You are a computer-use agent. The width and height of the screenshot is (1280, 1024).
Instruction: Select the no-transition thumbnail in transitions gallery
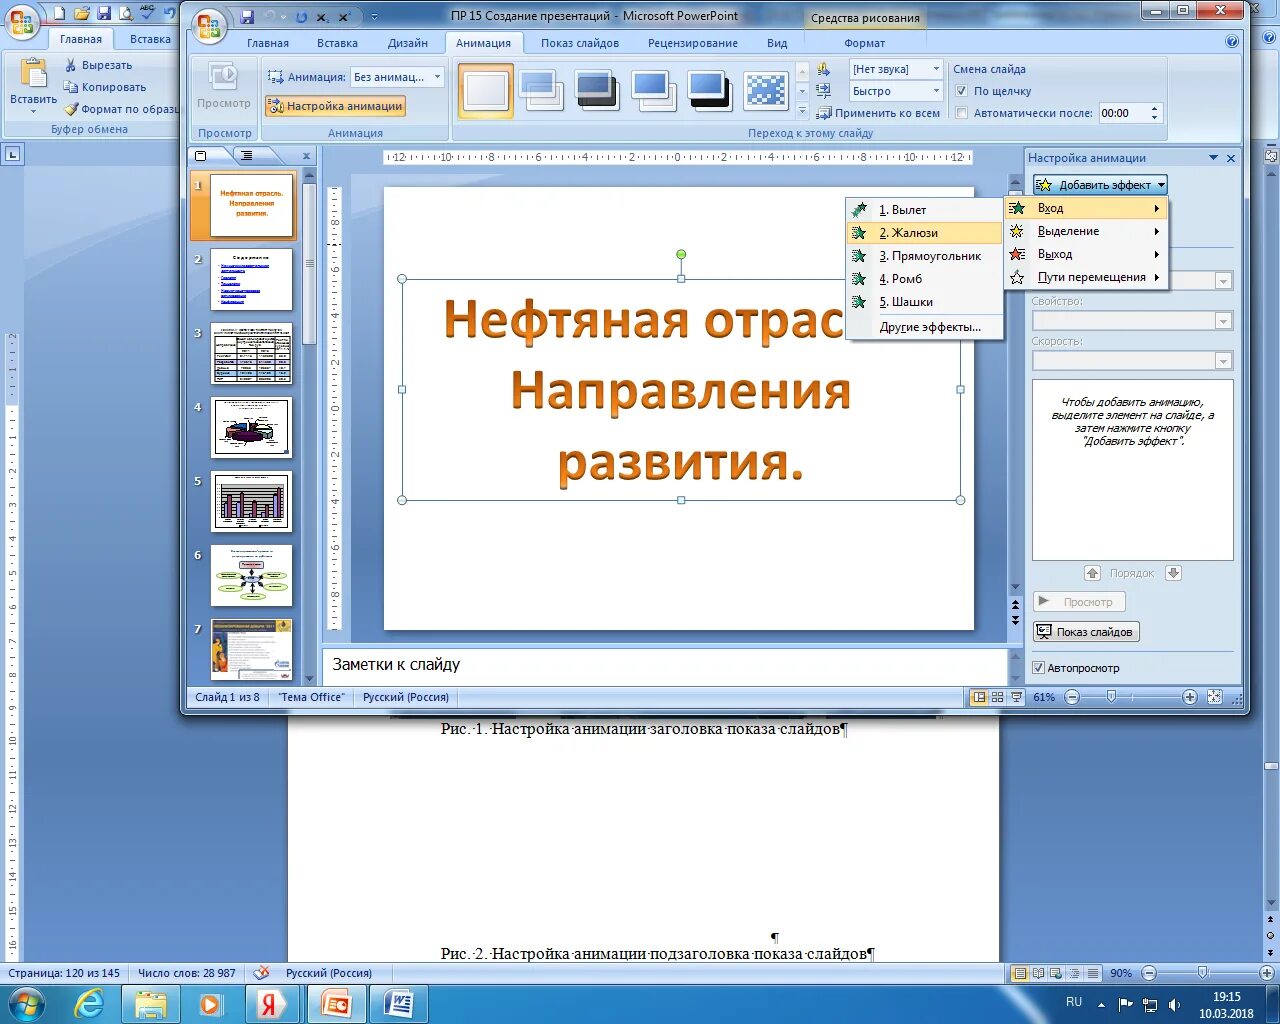486,91
